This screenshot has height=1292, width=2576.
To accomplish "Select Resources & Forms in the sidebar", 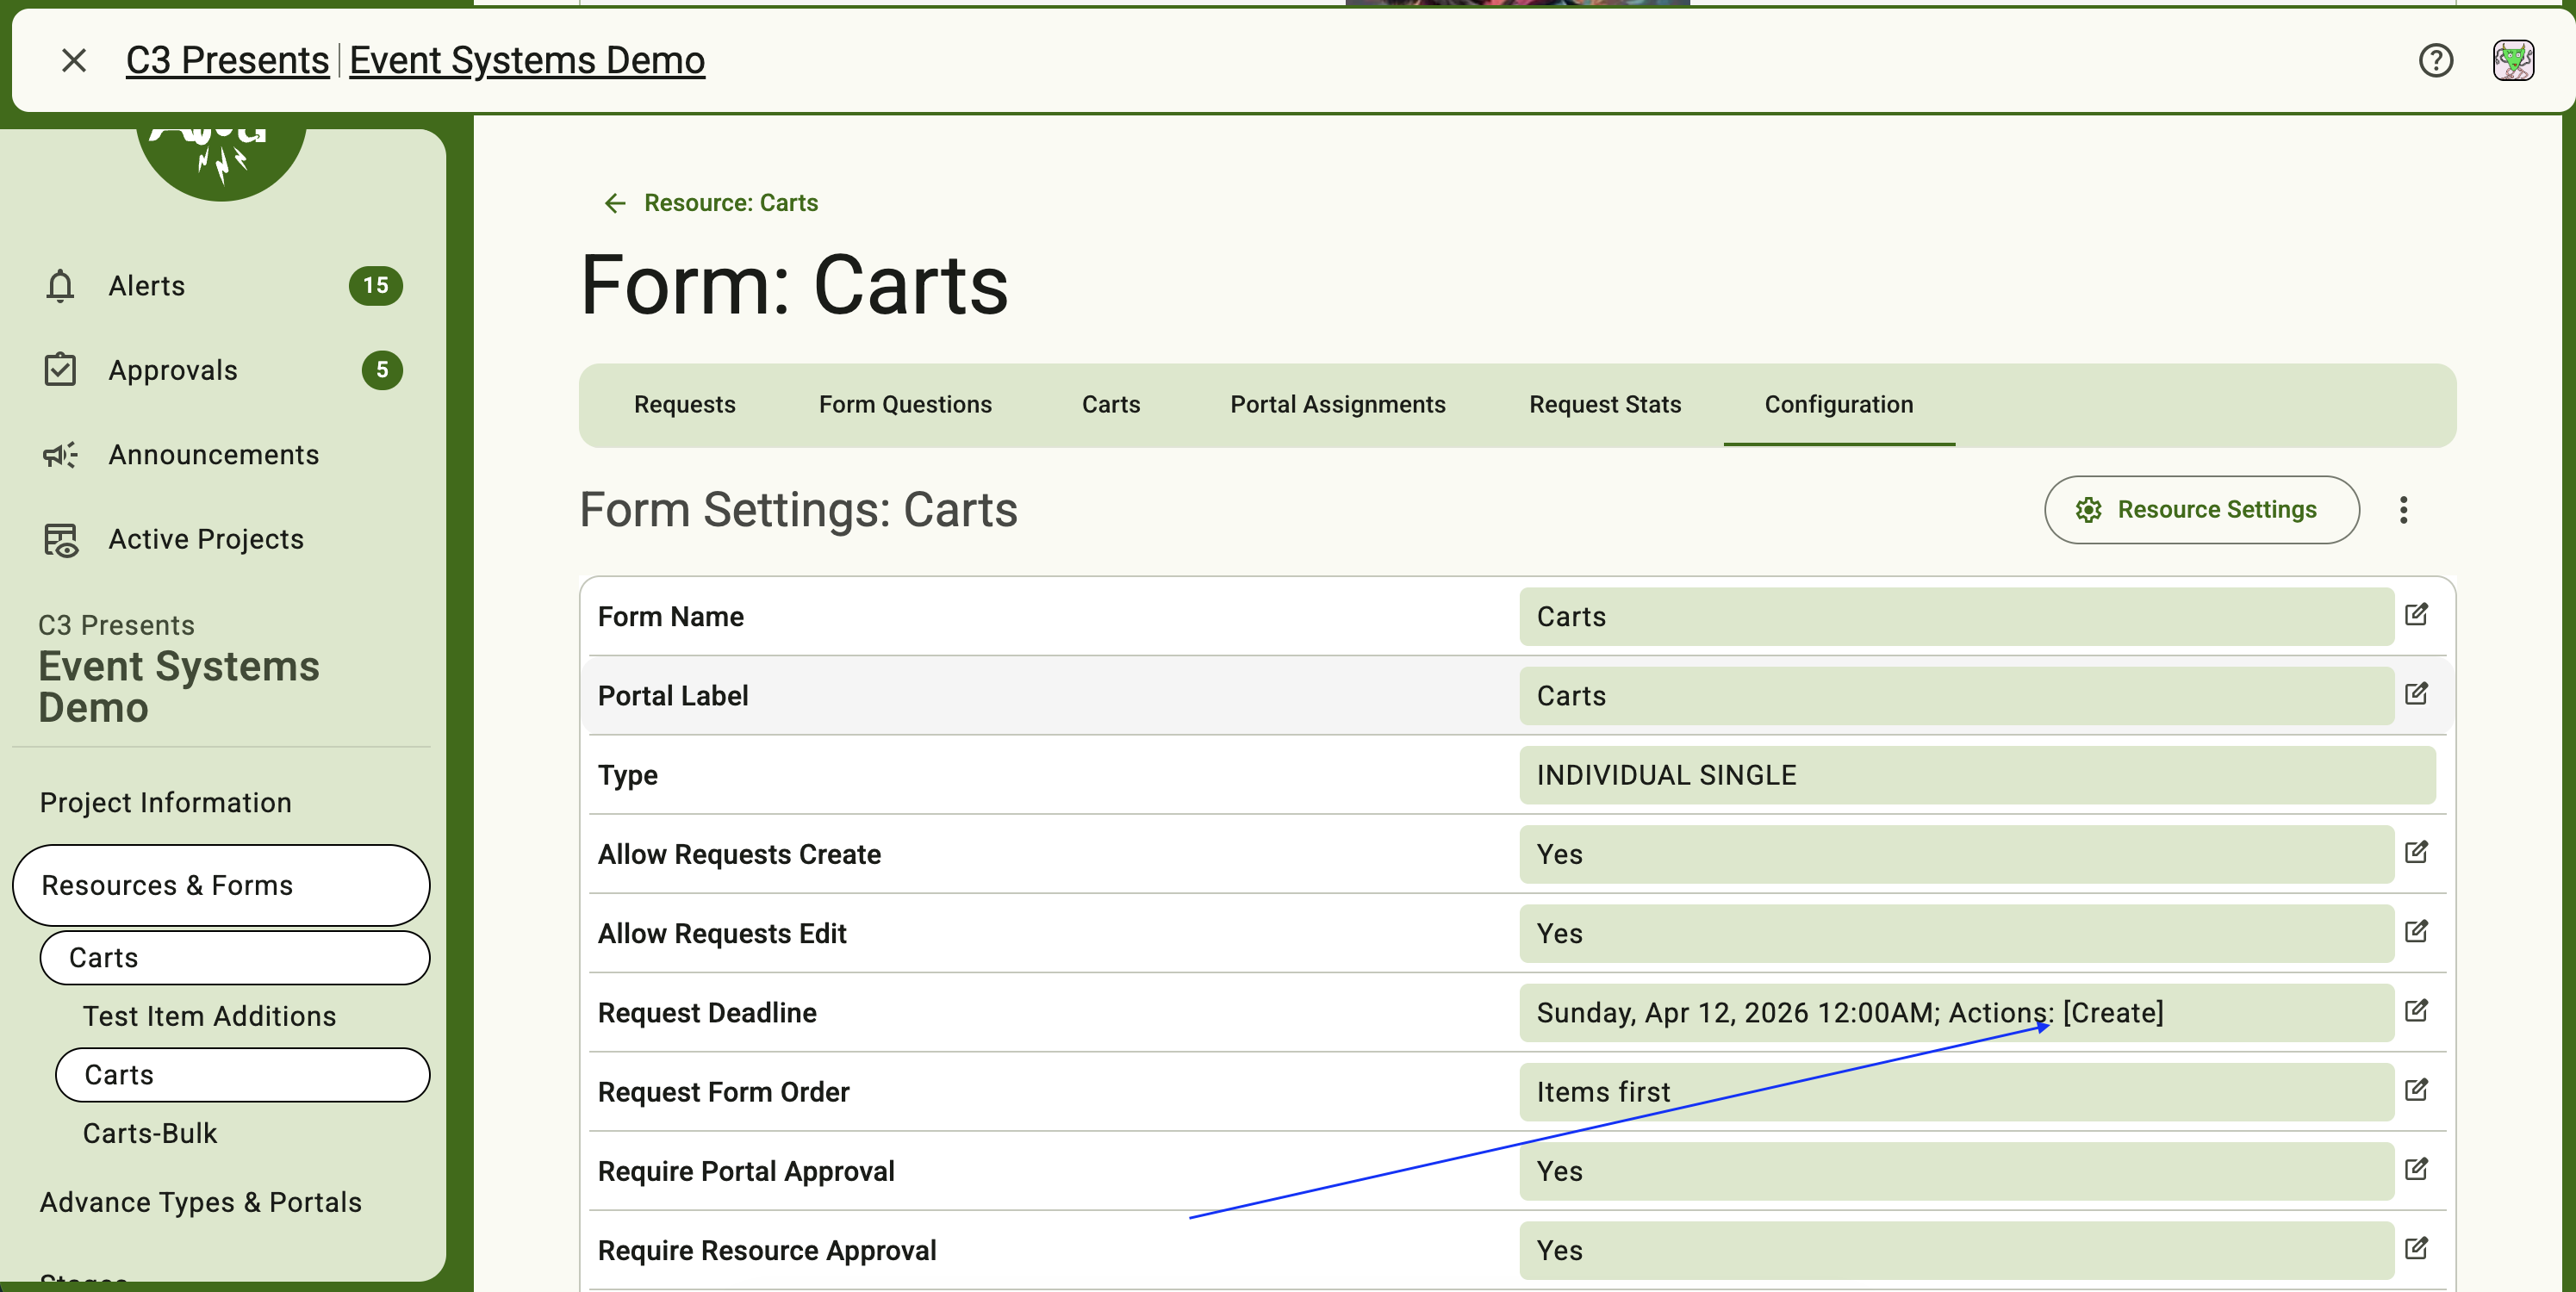I will (221, 885).
